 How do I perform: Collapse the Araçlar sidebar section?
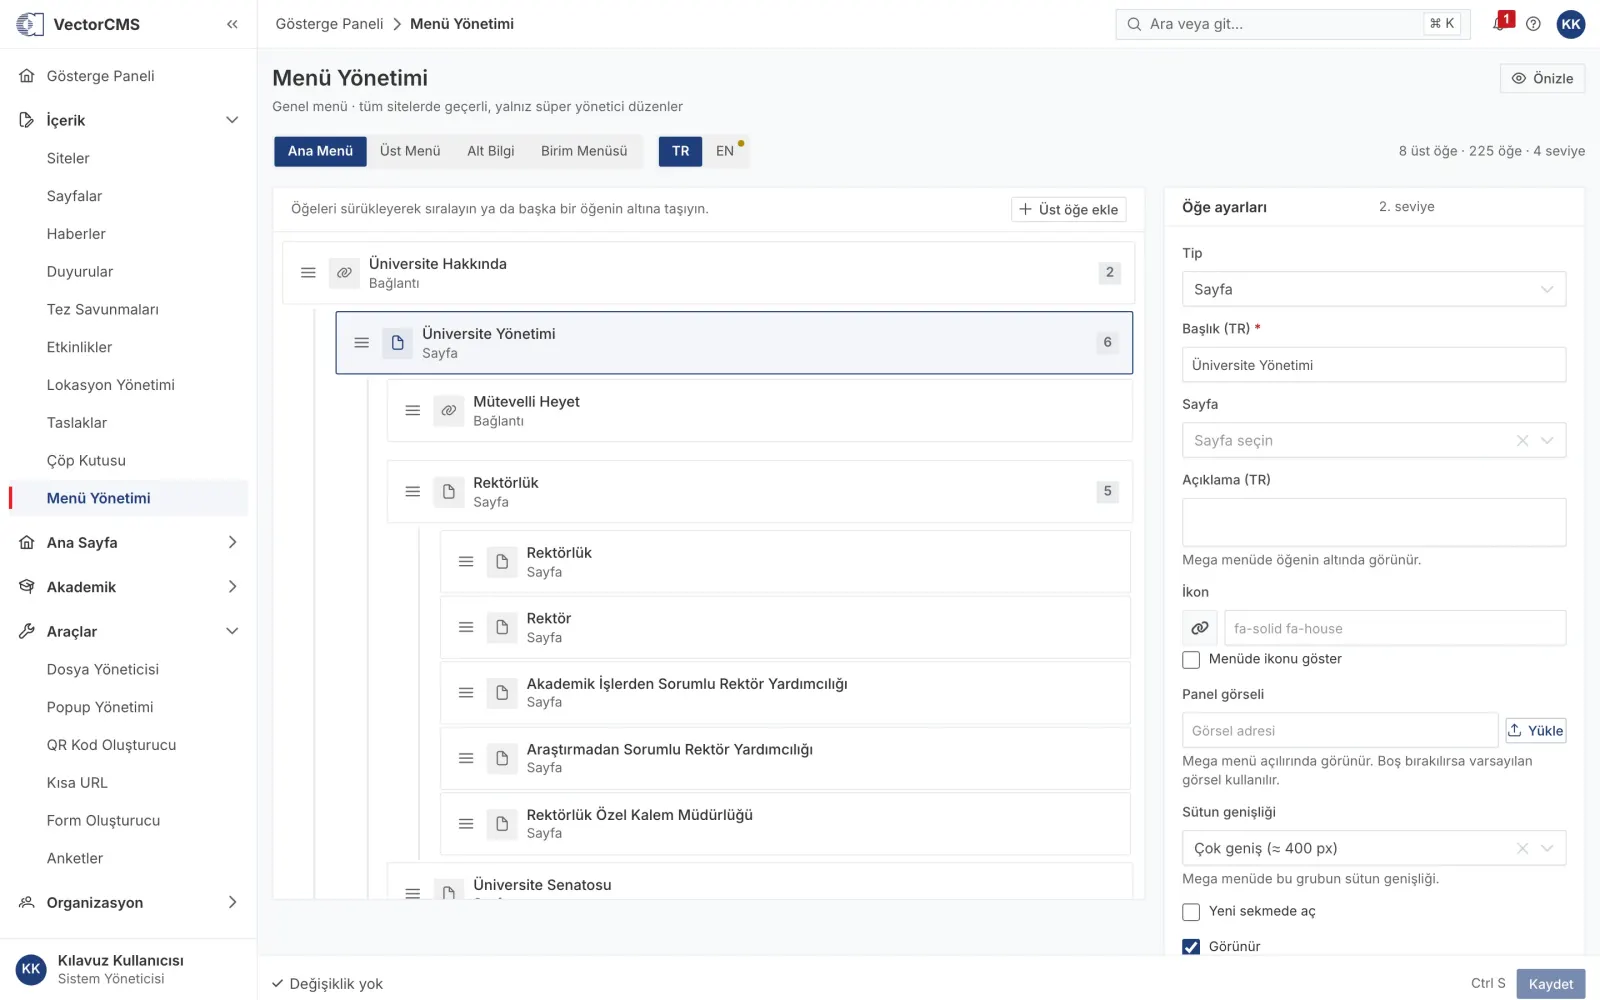(232, 632)
